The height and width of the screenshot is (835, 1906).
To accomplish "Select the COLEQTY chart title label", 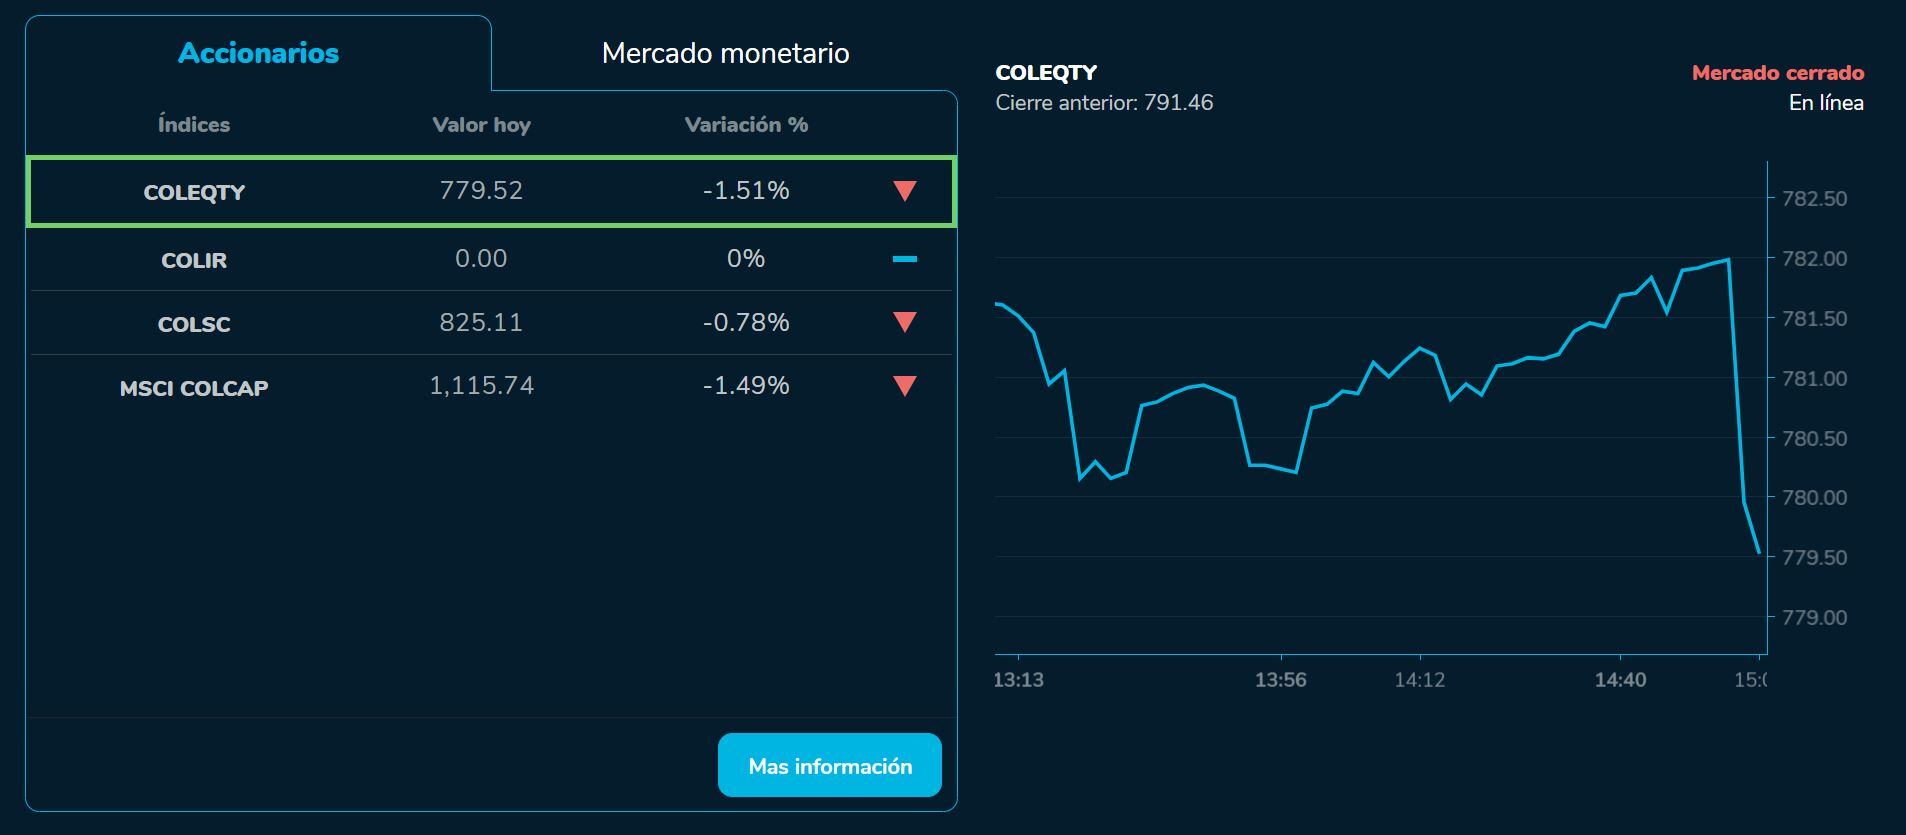I will [x=1046, y=72].
